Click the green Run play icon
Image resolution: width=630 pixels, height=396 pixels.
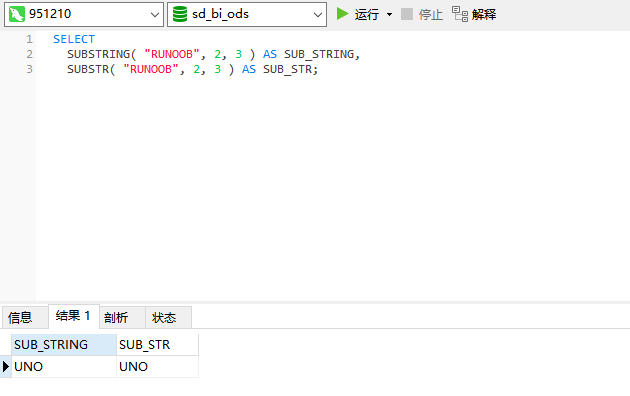342,14
